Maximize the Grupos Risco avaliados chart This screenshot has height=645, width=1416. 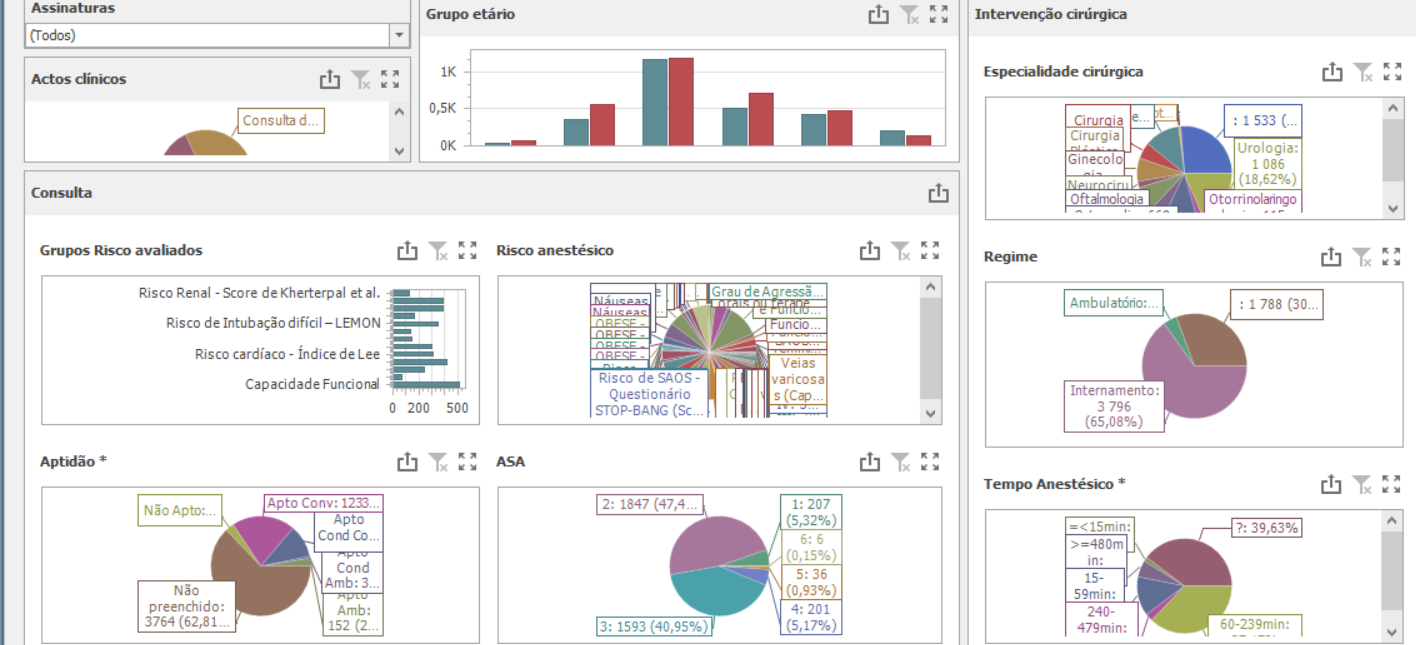tap(467, 251)
